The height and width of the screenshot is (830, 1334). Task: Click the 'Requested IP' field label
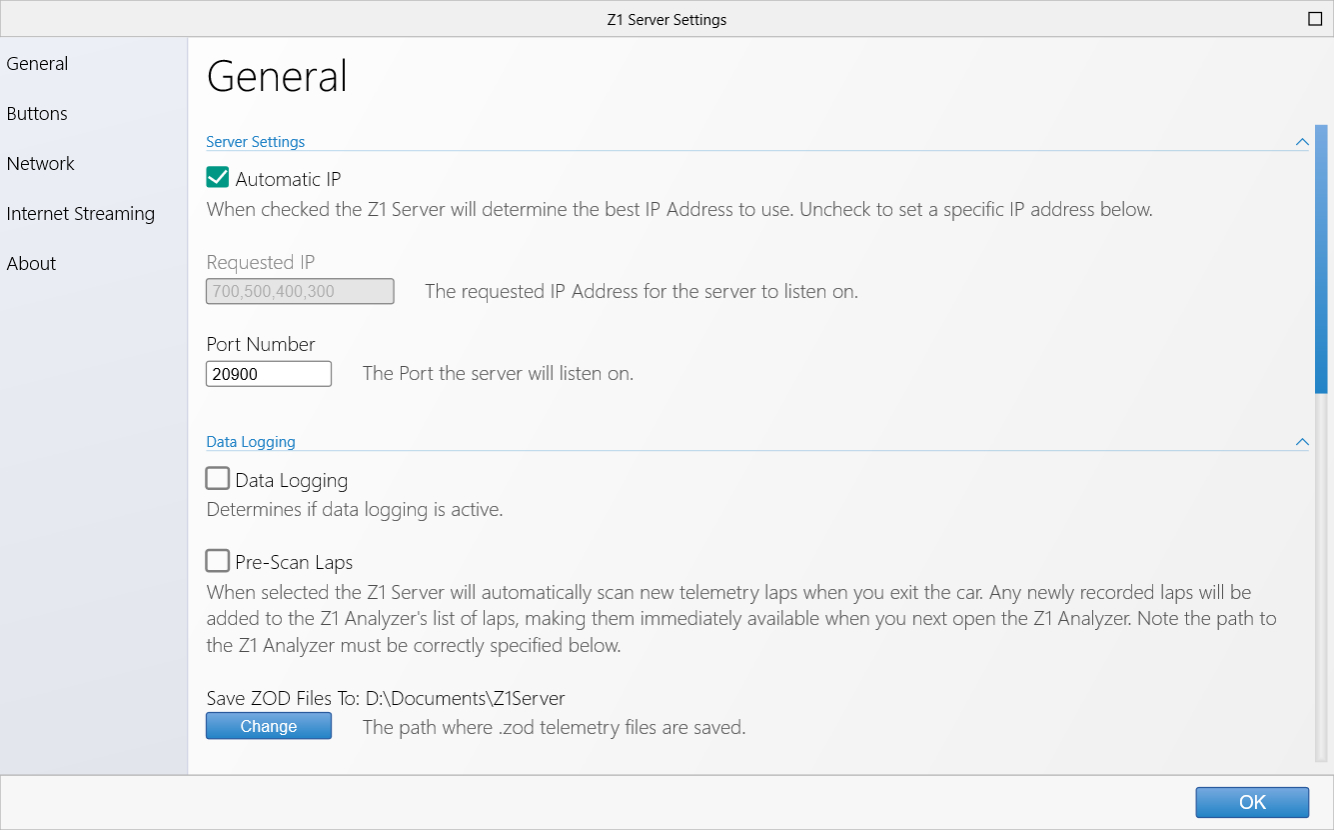(261, 262)
